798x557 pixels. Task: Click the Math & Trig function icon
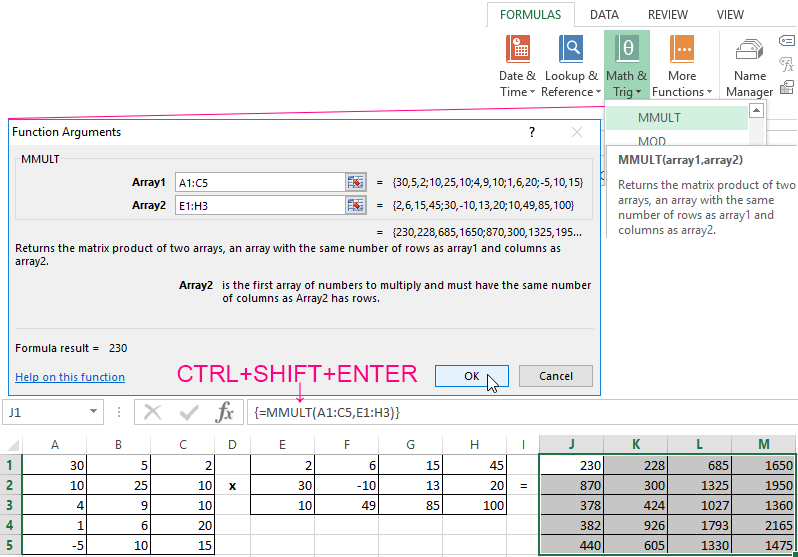click(x=627, y=49)
